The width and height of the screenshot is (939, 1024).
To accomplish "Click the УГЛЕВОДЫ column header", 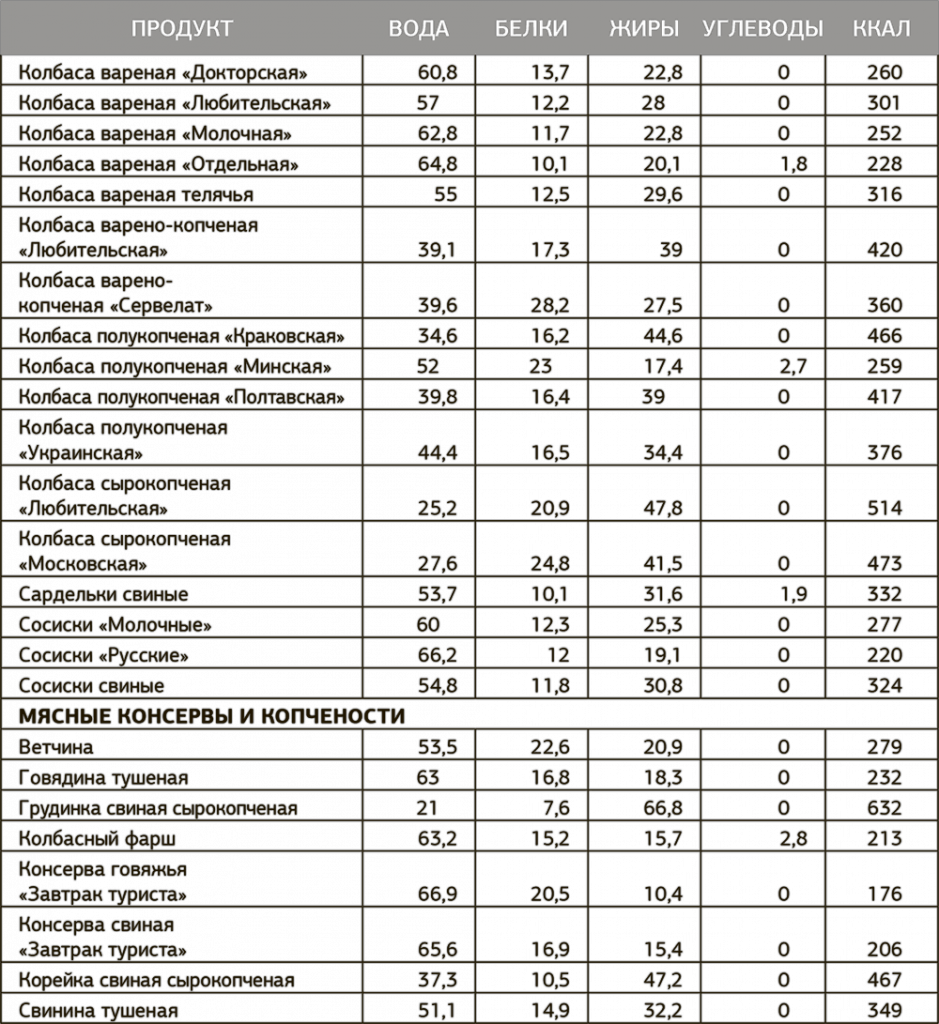I will coord(762,28).
